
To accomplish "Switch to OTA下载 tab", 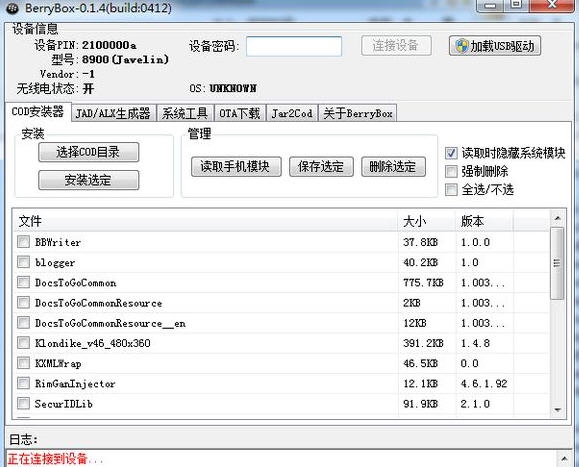I will [240, 113].
